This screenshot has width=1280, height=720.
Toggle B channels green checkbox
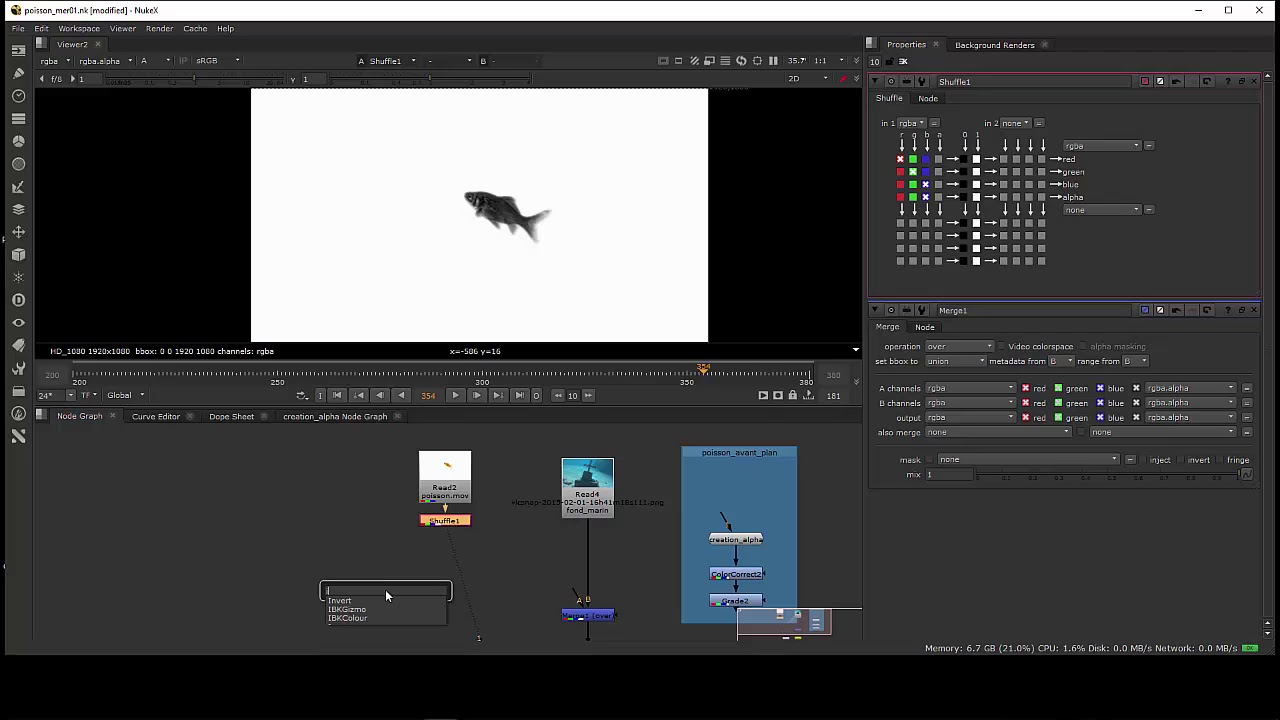pyautogui.click(x=1057, y=403)
